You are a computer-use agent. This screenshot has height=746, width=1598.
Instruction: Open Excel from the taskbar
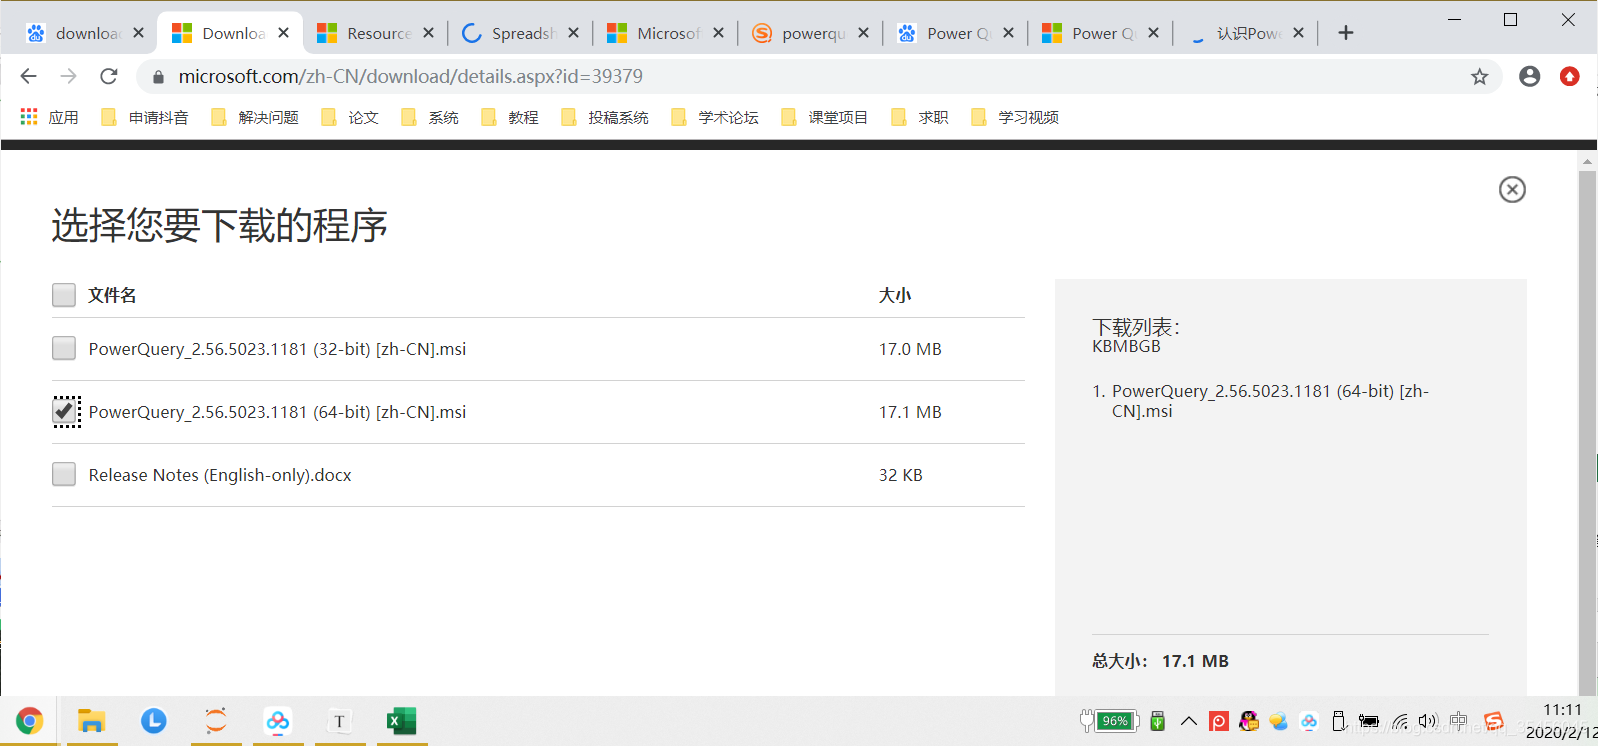(x=402, y=721)
